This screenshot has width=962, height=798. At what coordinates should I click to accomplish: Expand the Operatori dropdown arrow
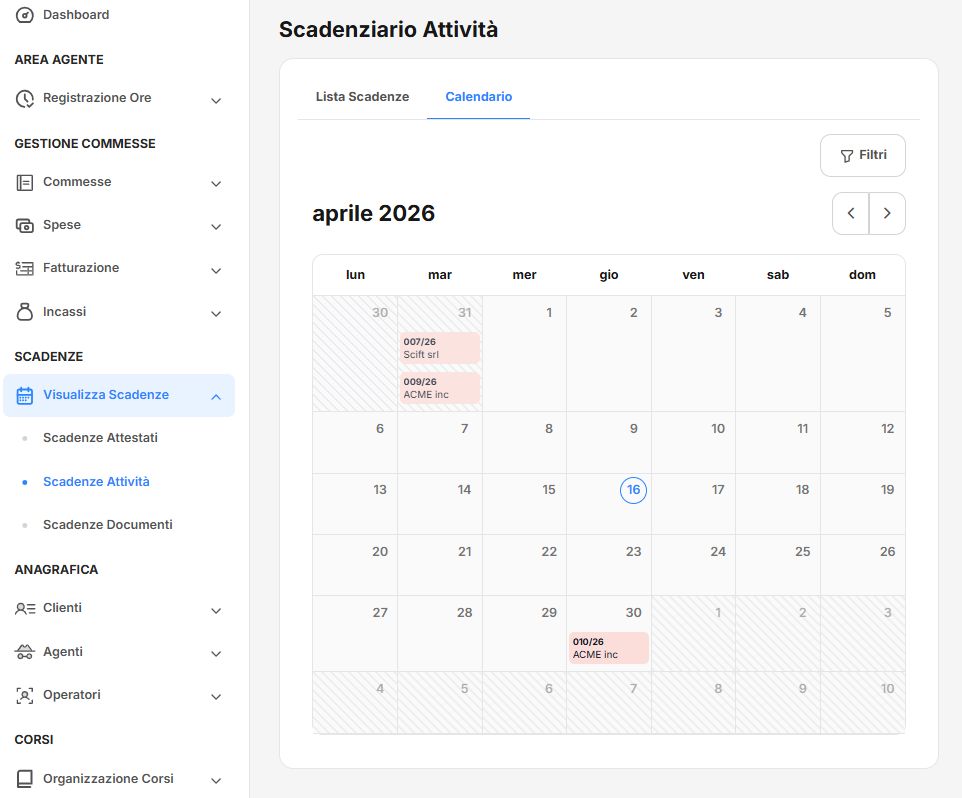pos(216,697)
